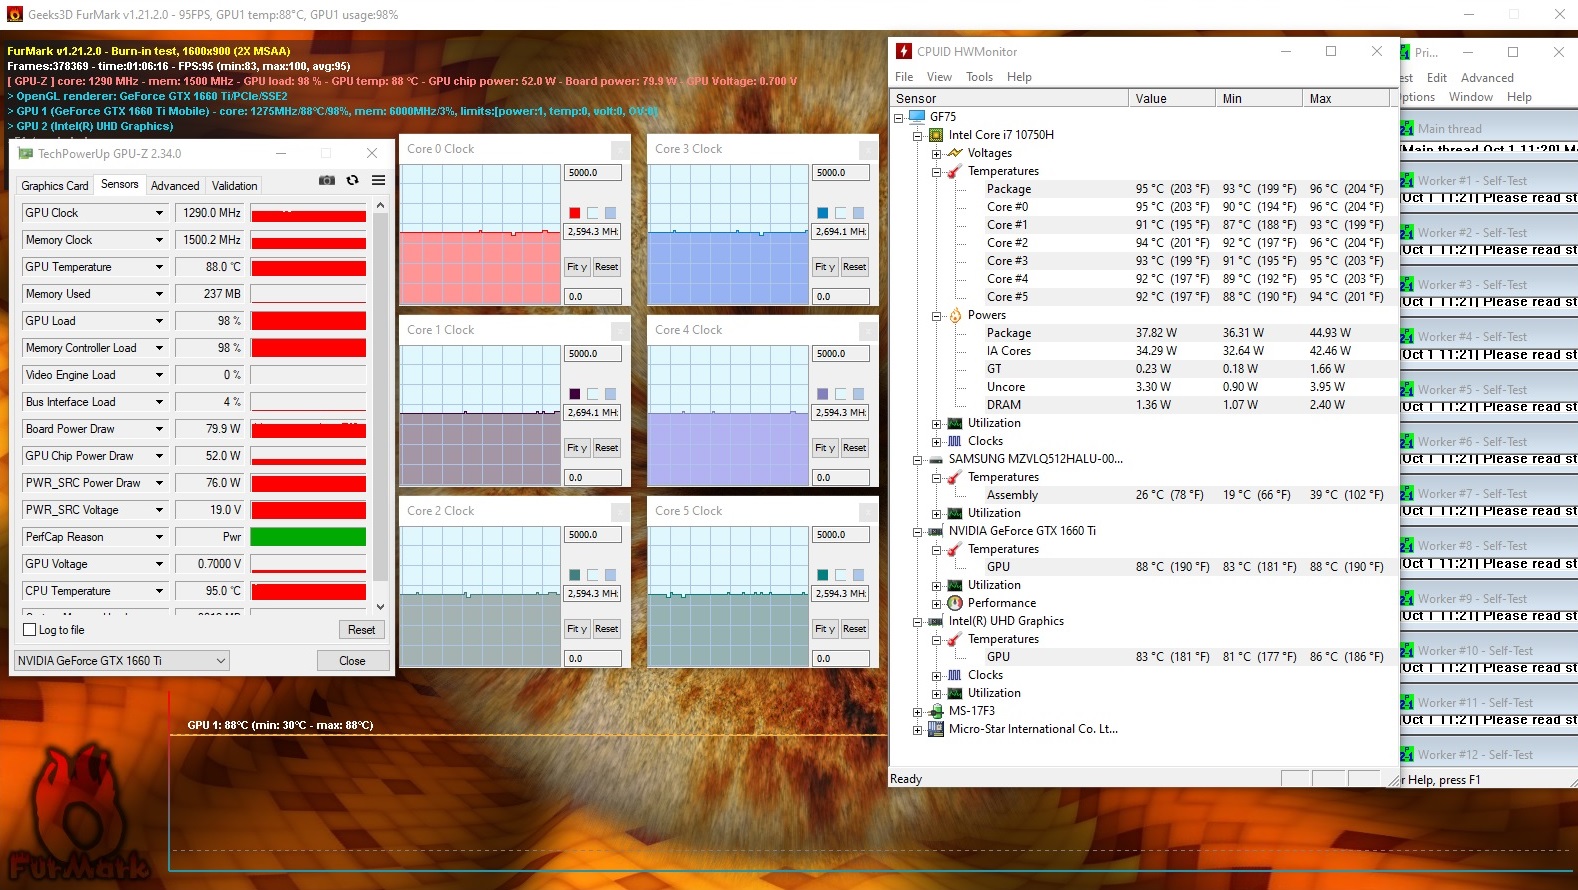Image resolution: width=1578 pixels, height=890 pixels.
Task: Click the Max column header in HWMonitor
Action: [1346, 98]
